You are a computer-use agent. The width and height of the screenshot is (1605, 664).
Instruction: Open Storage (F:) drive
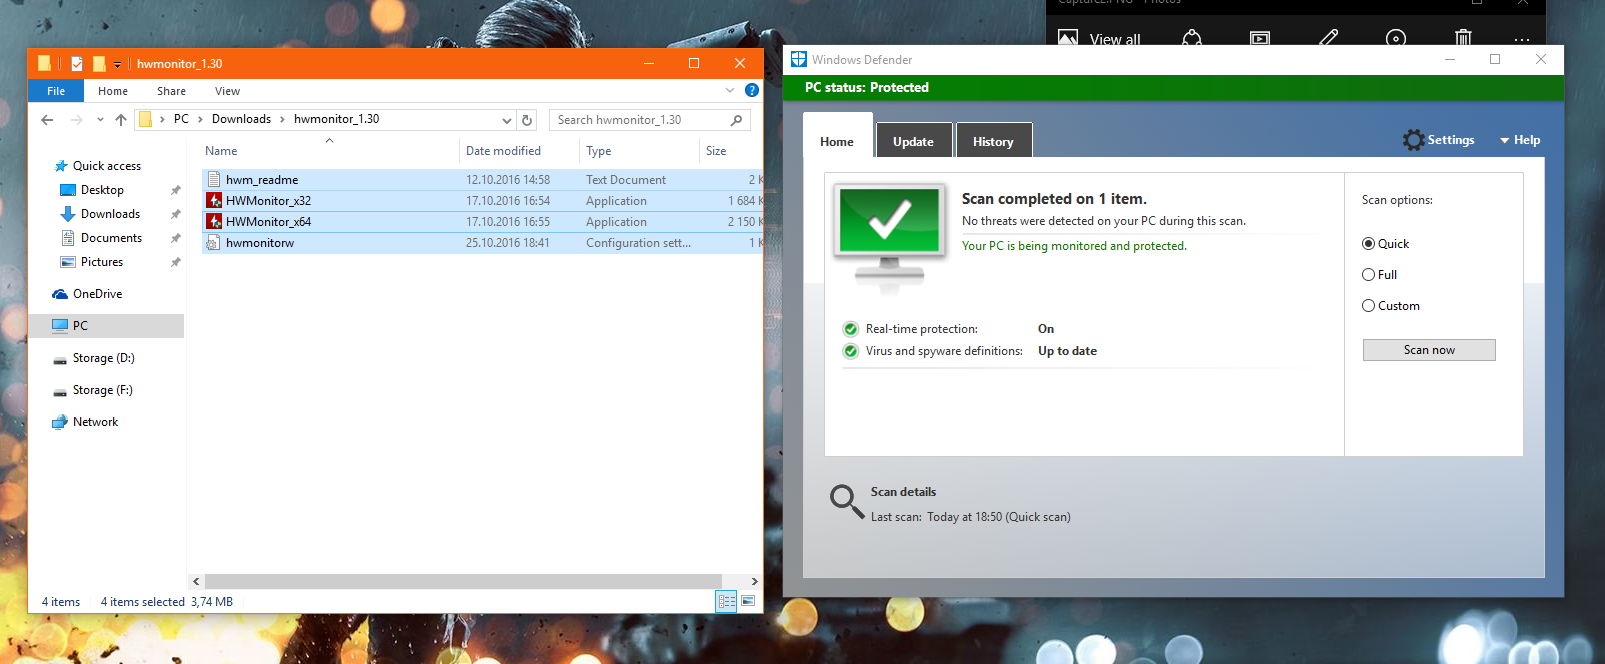(x=102, y=390)
